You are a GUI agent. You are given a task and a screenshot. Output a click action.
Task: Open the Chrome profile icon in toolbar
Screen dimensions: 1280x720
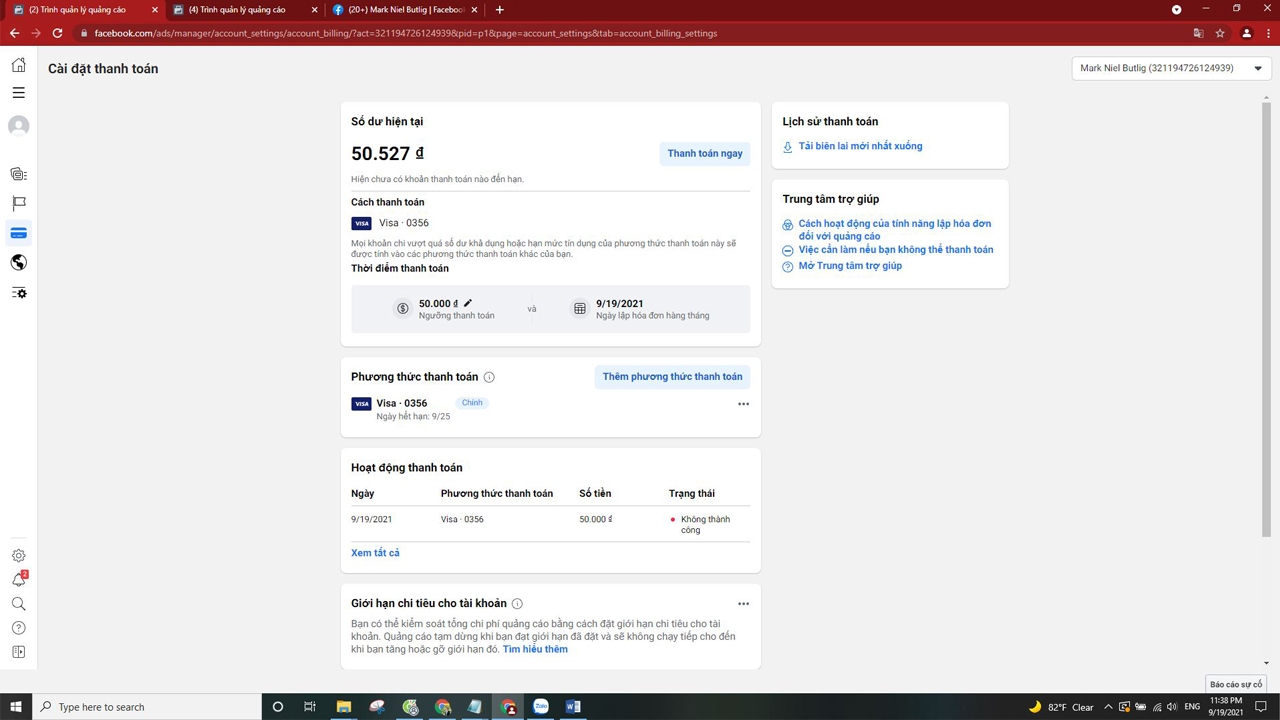pyautogui.click(x=1246, y=33)
